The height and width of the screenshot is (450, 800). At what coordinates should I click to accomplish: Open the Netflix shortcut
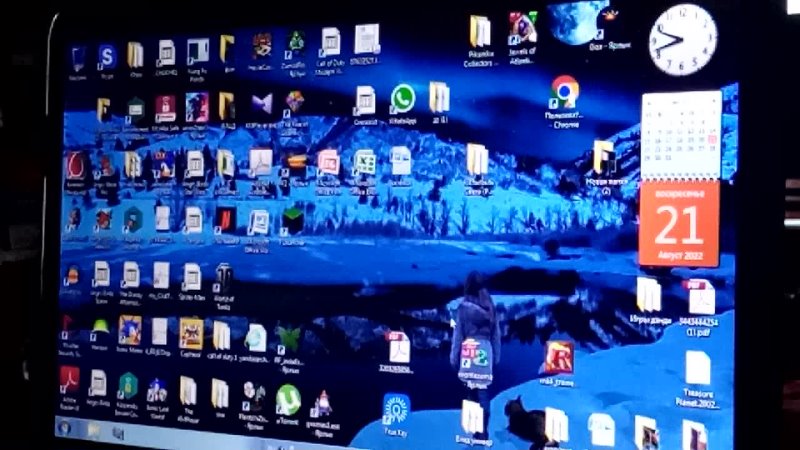tap(225, 220)
